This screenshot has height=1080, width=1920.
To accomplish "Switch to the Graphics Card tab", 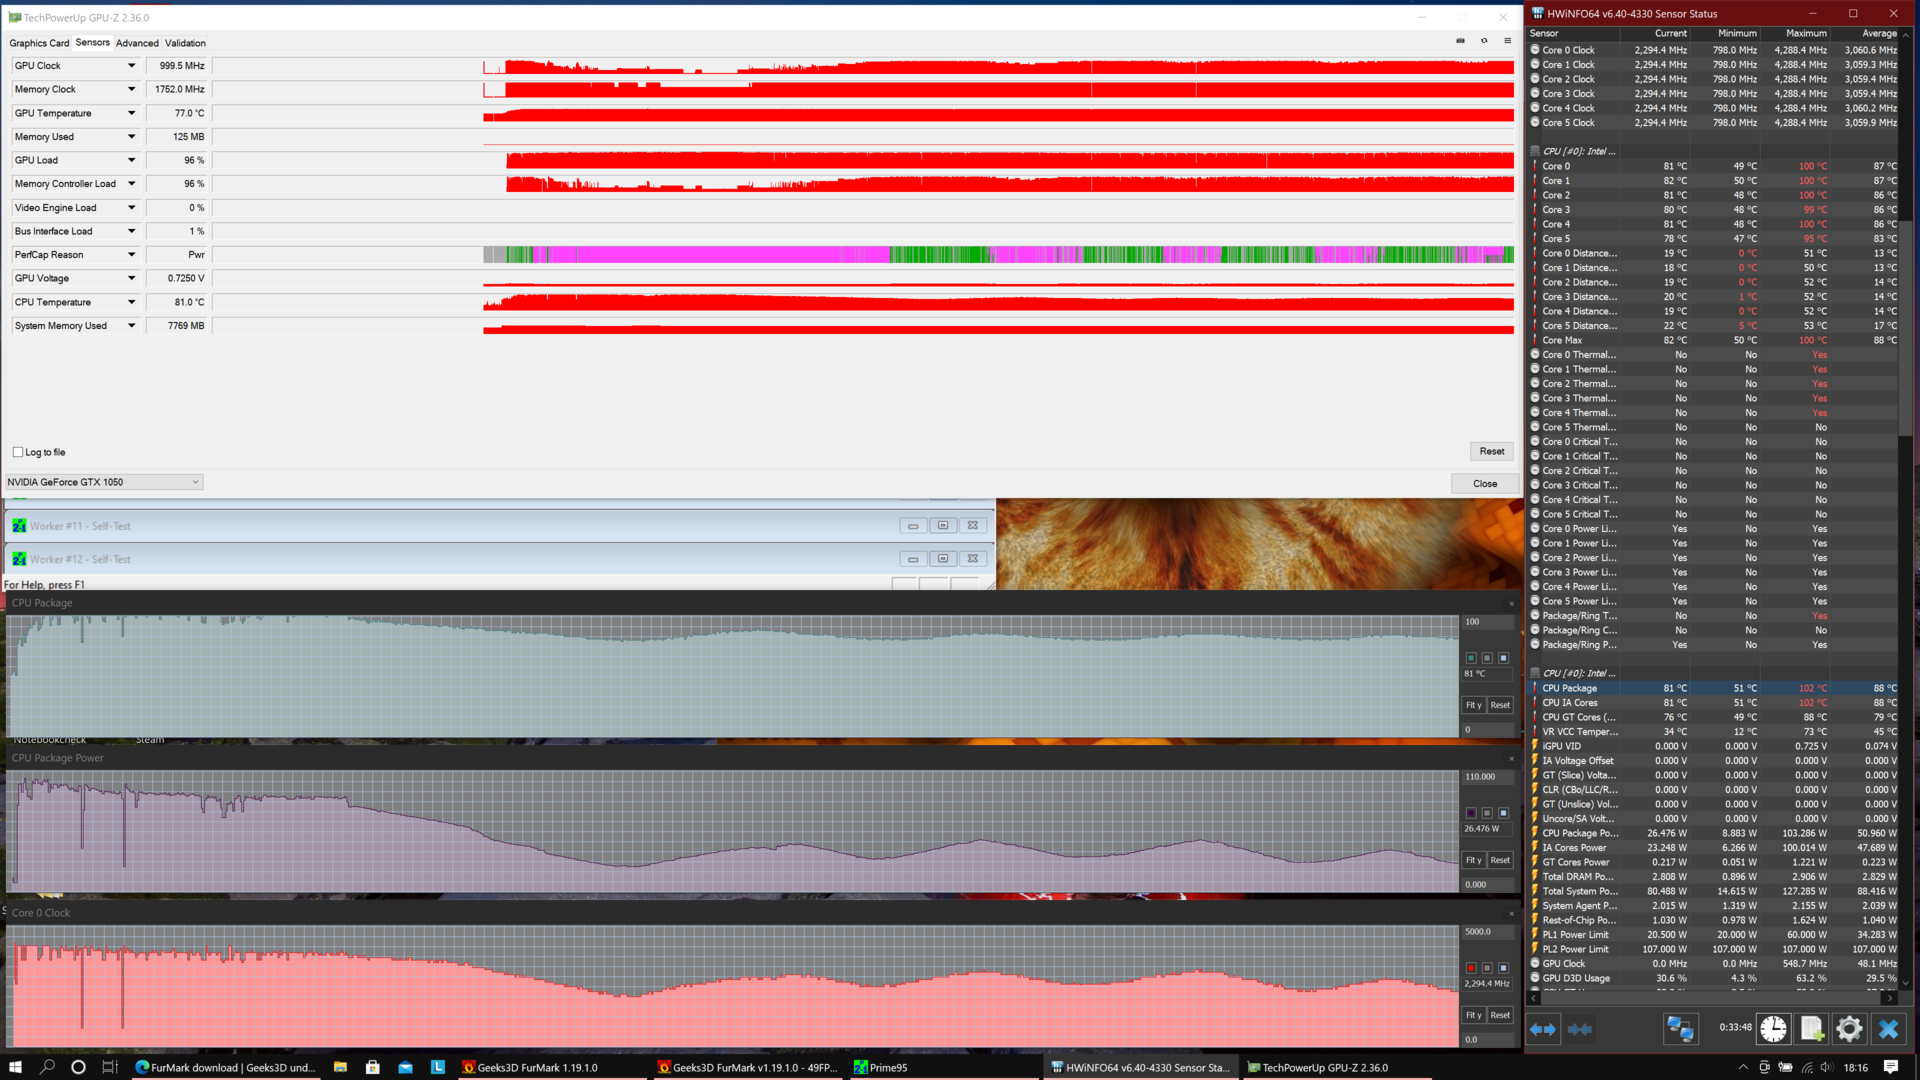I will pyautogui.click(x=39, y=43).
